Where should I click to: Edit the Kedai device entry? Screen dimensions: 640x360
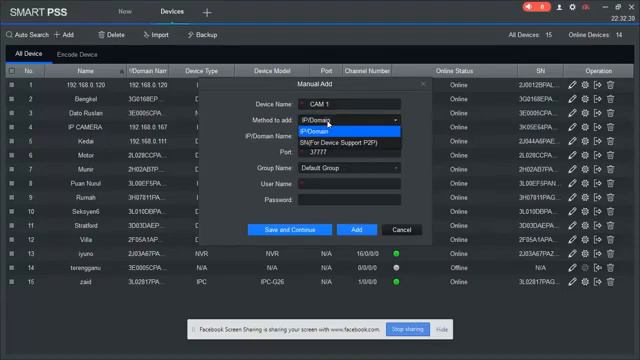(572, 141)
